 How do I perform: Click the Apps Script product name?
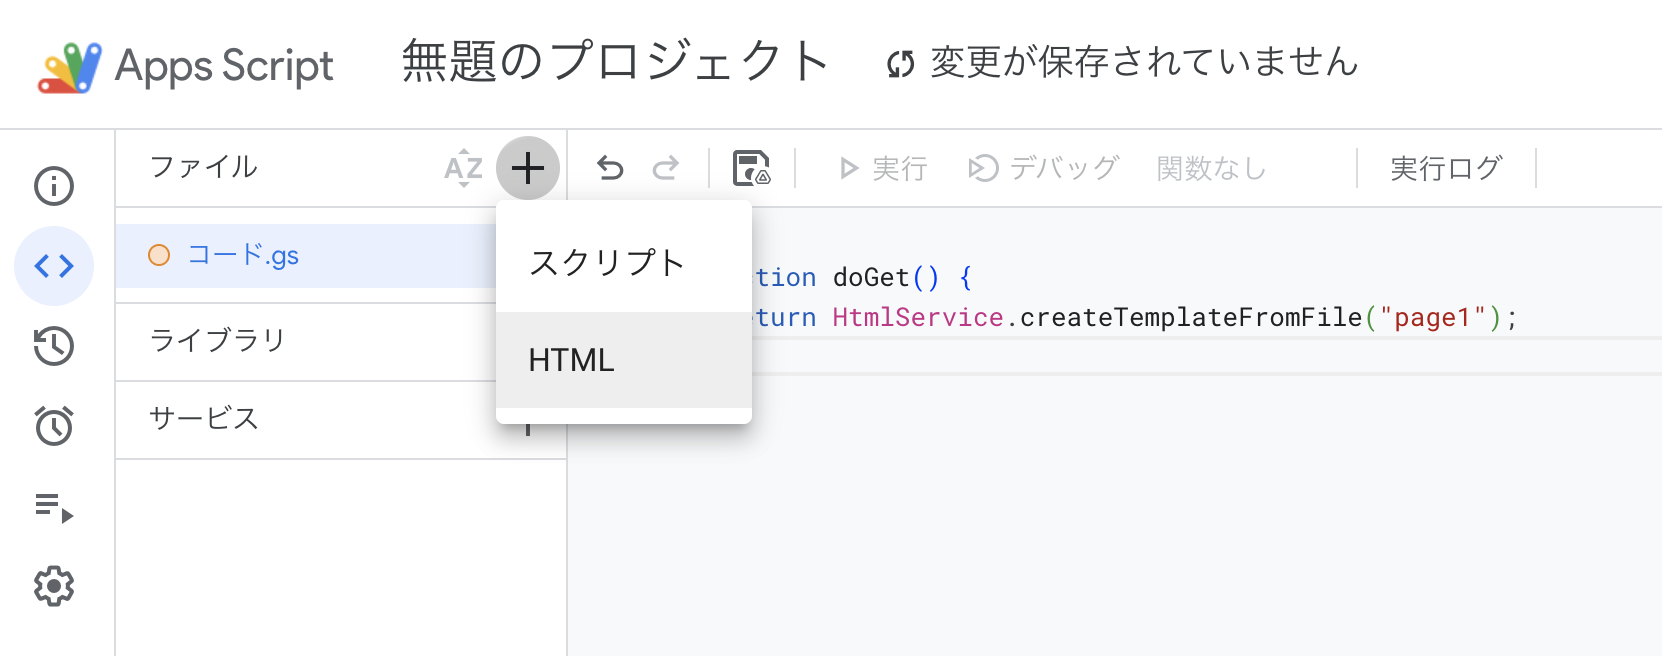pyautogui.click(x=224, y=66)
